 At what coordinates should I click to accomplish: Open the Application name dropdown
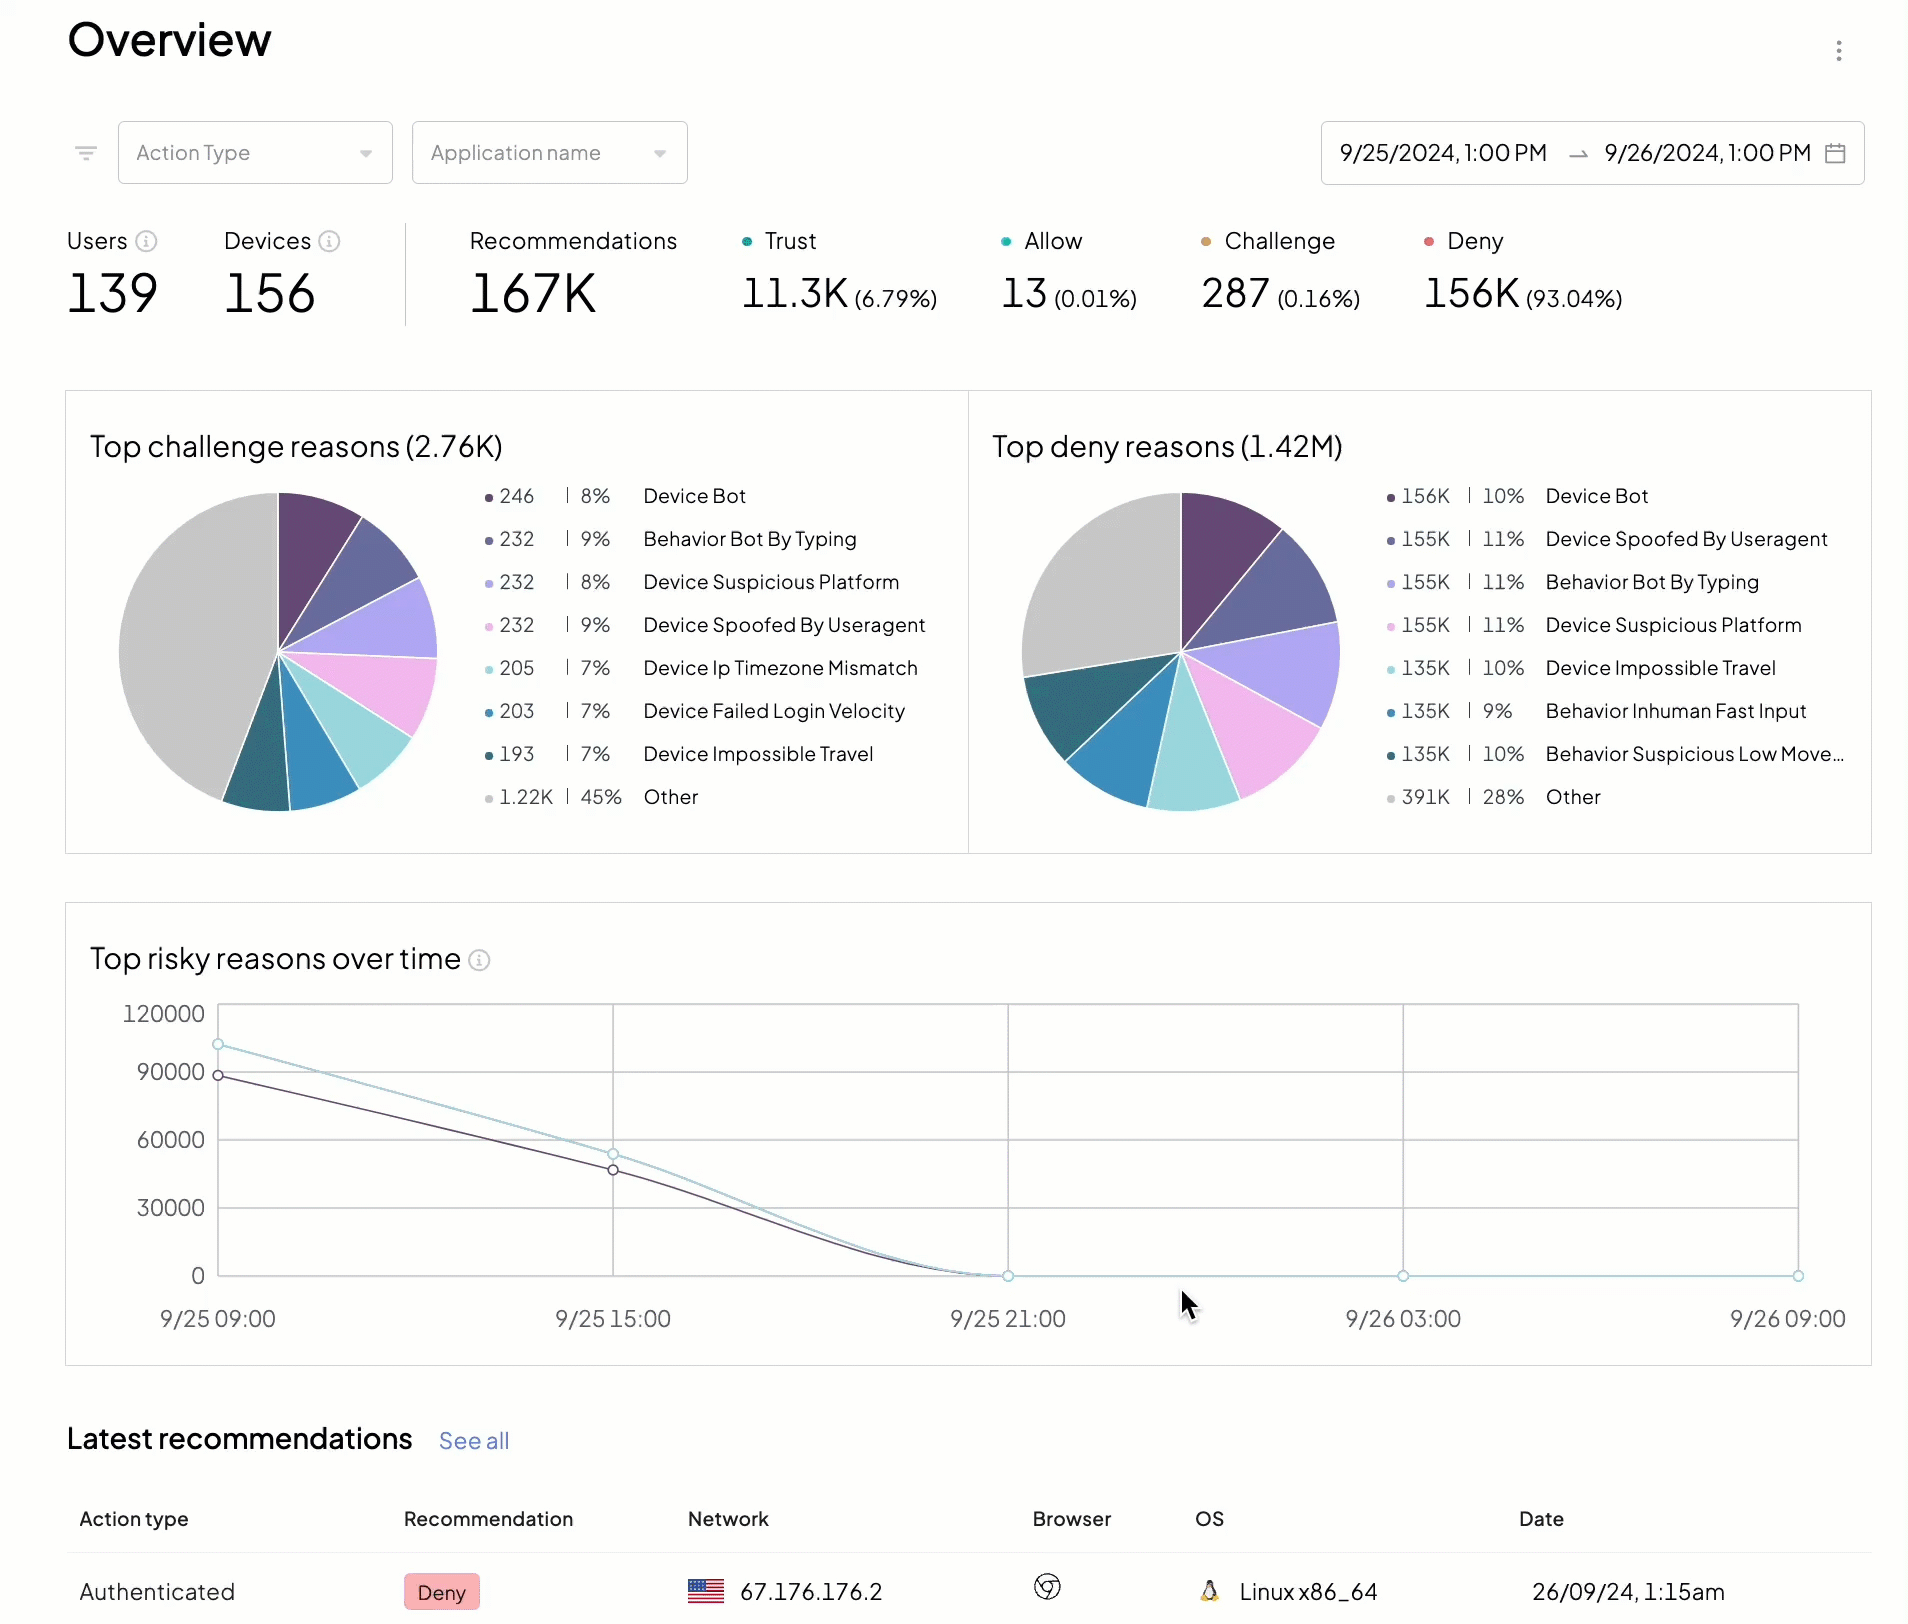coord(549,152)
